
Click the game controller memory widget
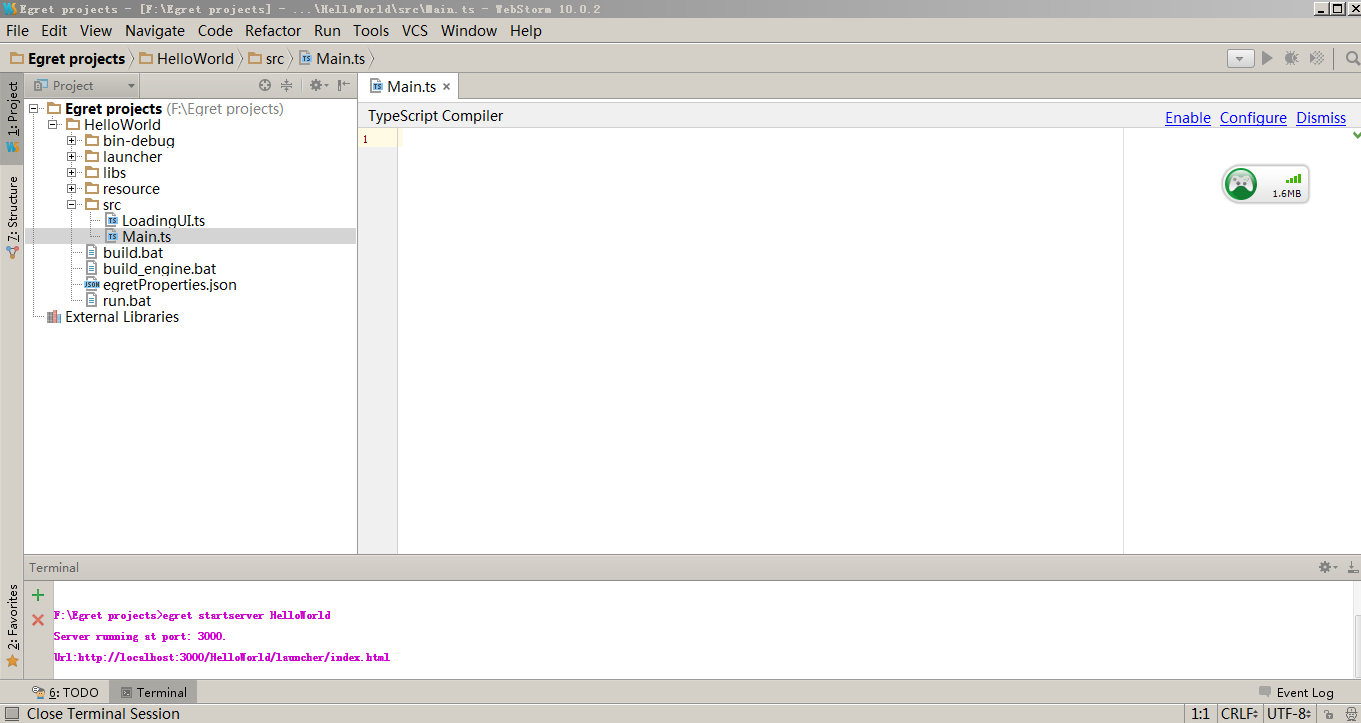(x=1265, y=185)
